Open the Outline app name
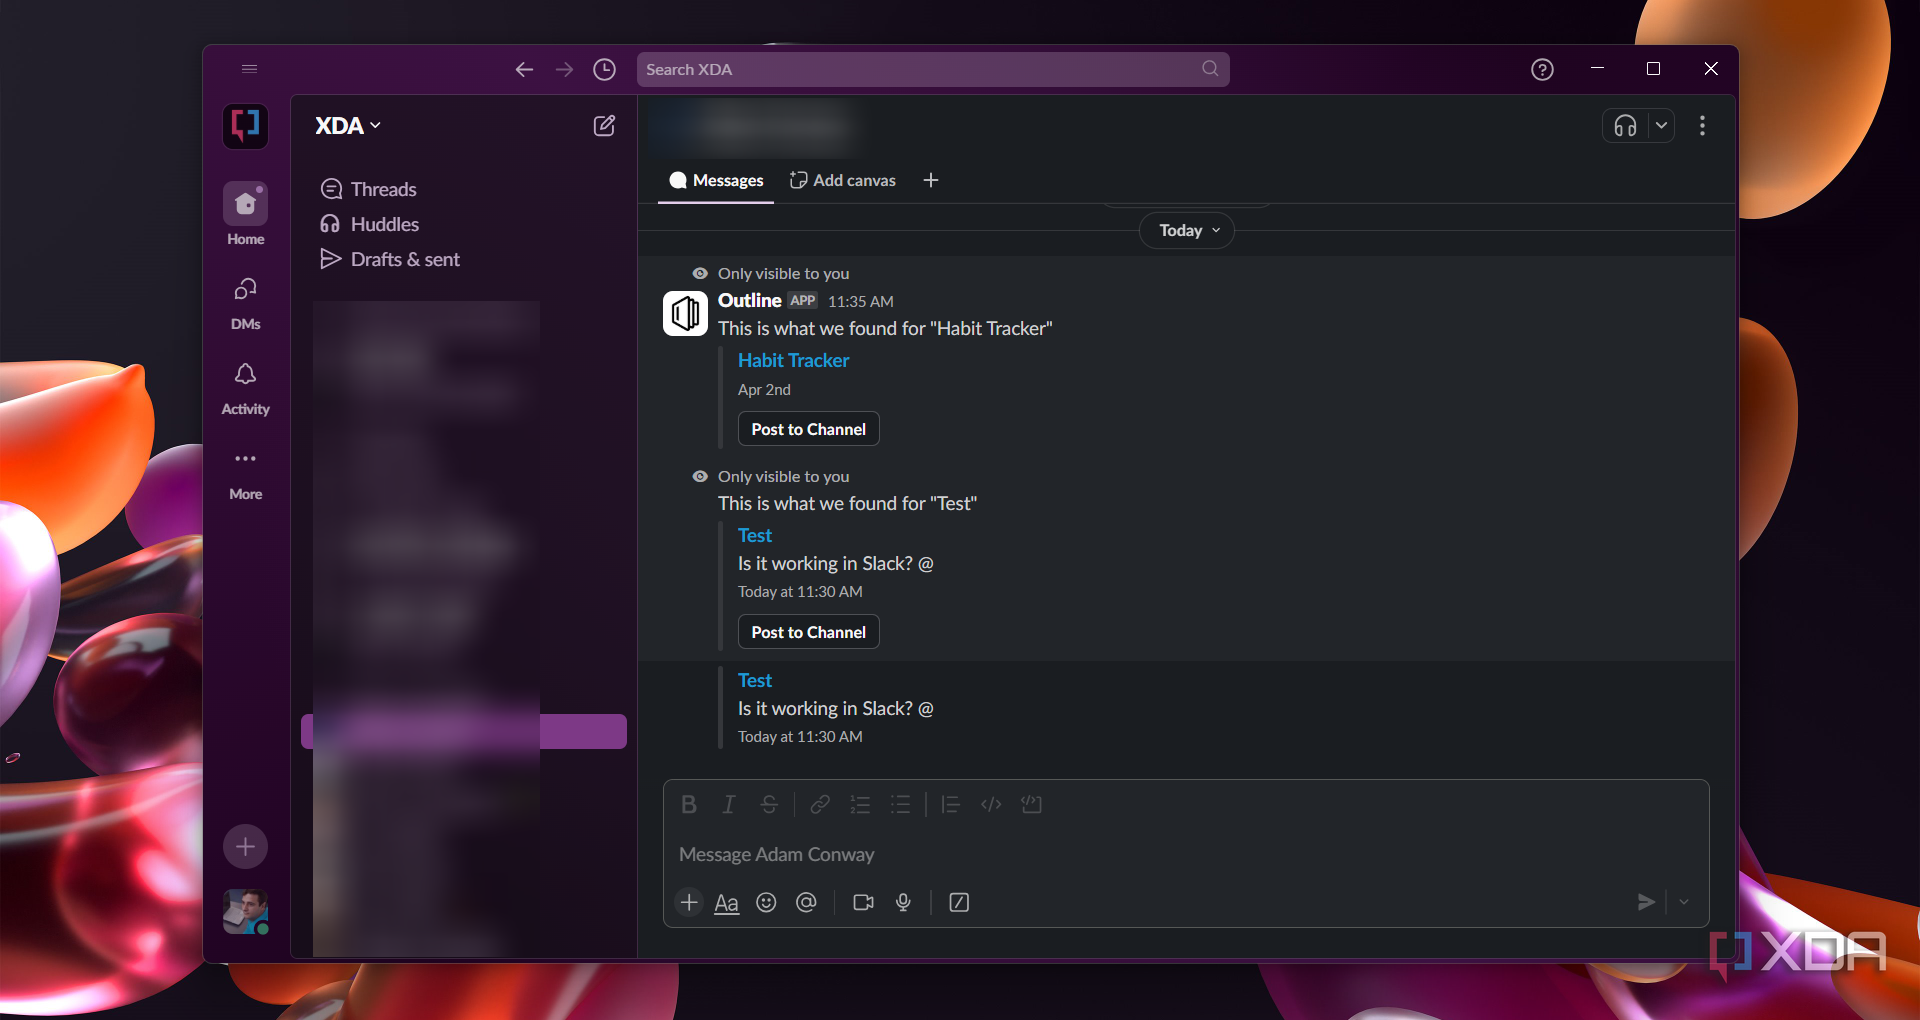Viewport: 1920px width, 1020px height. point(749,300)
